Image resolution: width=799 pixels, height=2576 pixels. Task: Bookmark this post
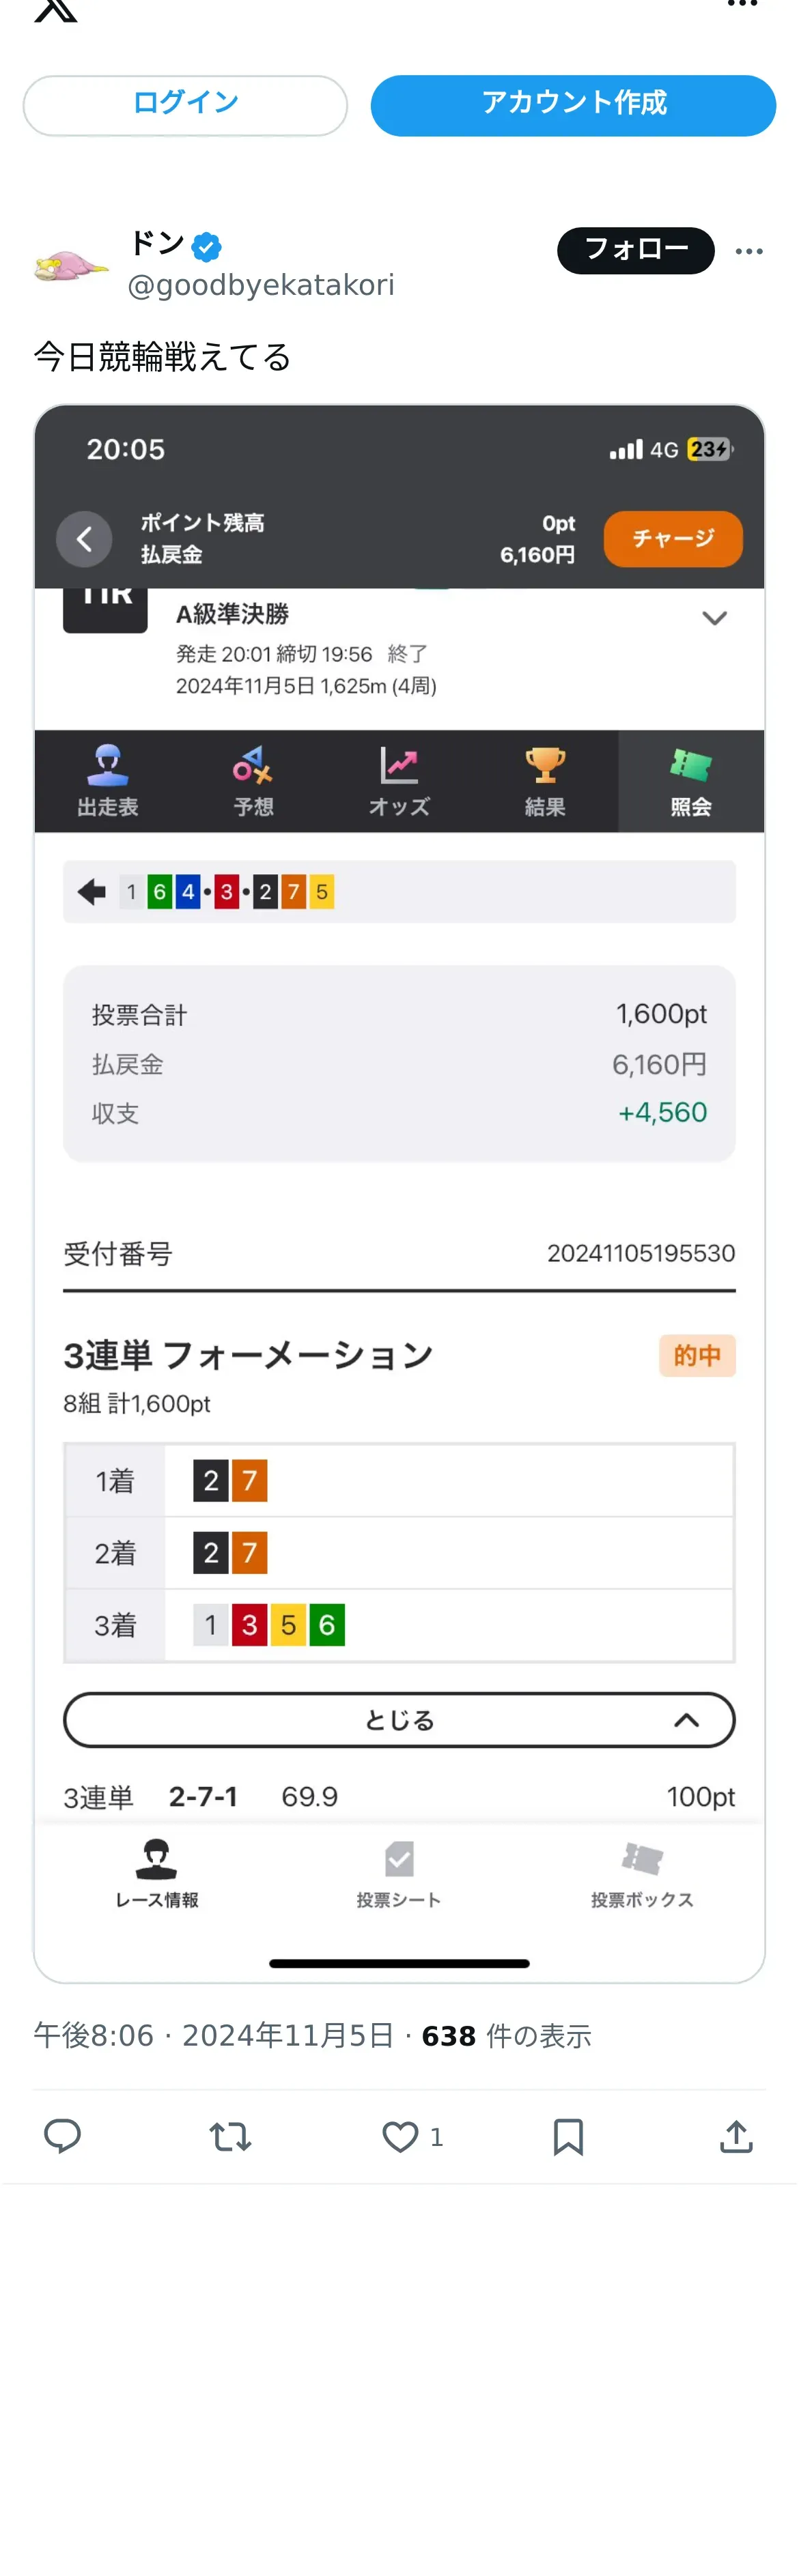(x=568, y=2137)
